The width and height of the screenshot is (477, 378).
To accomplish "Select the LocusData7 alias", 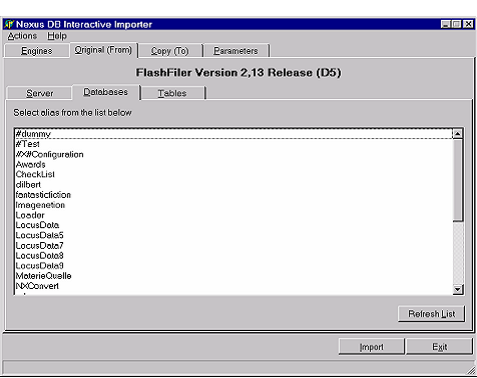I will (234, 246).
